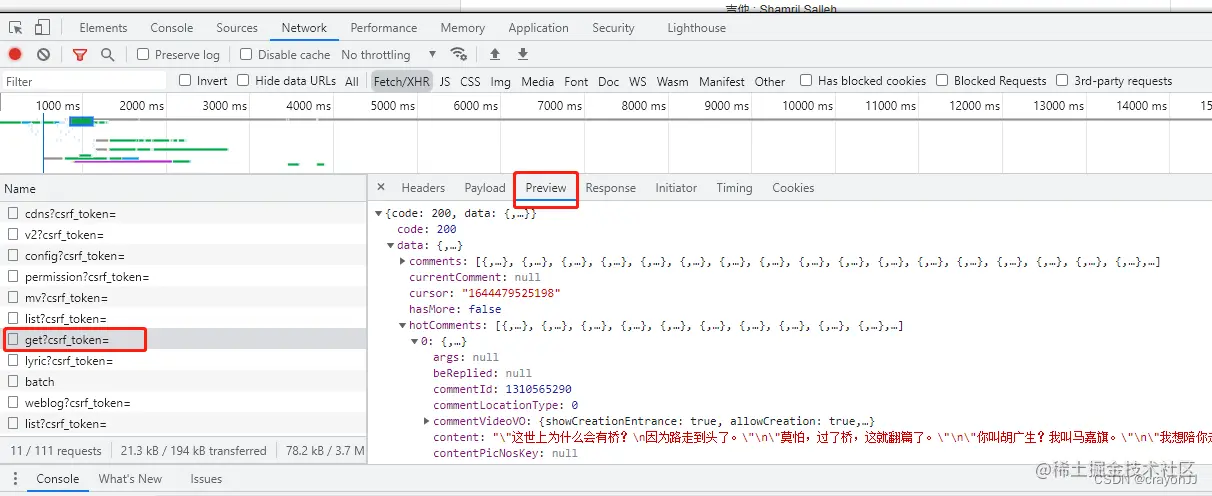
Task: Toggle the red filter funnel icon
Action: tap(80, 54)
